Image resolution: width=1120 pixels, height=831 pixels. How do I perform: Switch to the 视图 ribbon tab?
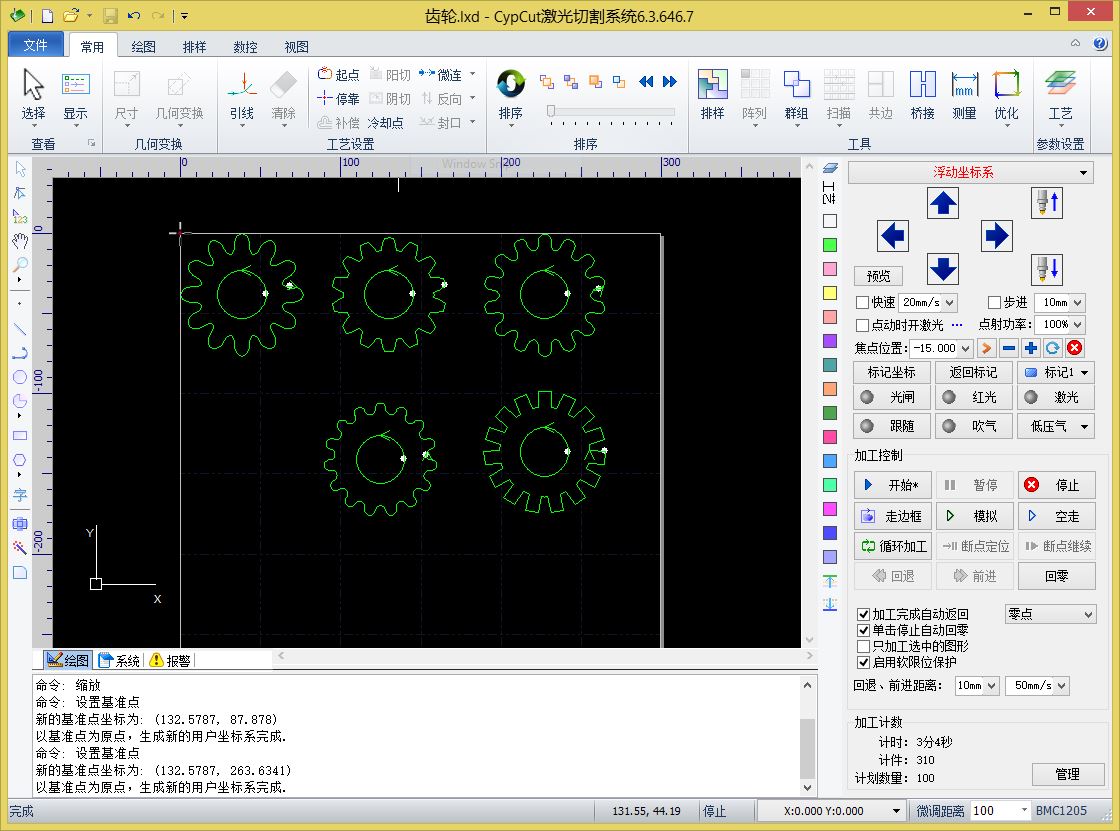tap(296, 46)
